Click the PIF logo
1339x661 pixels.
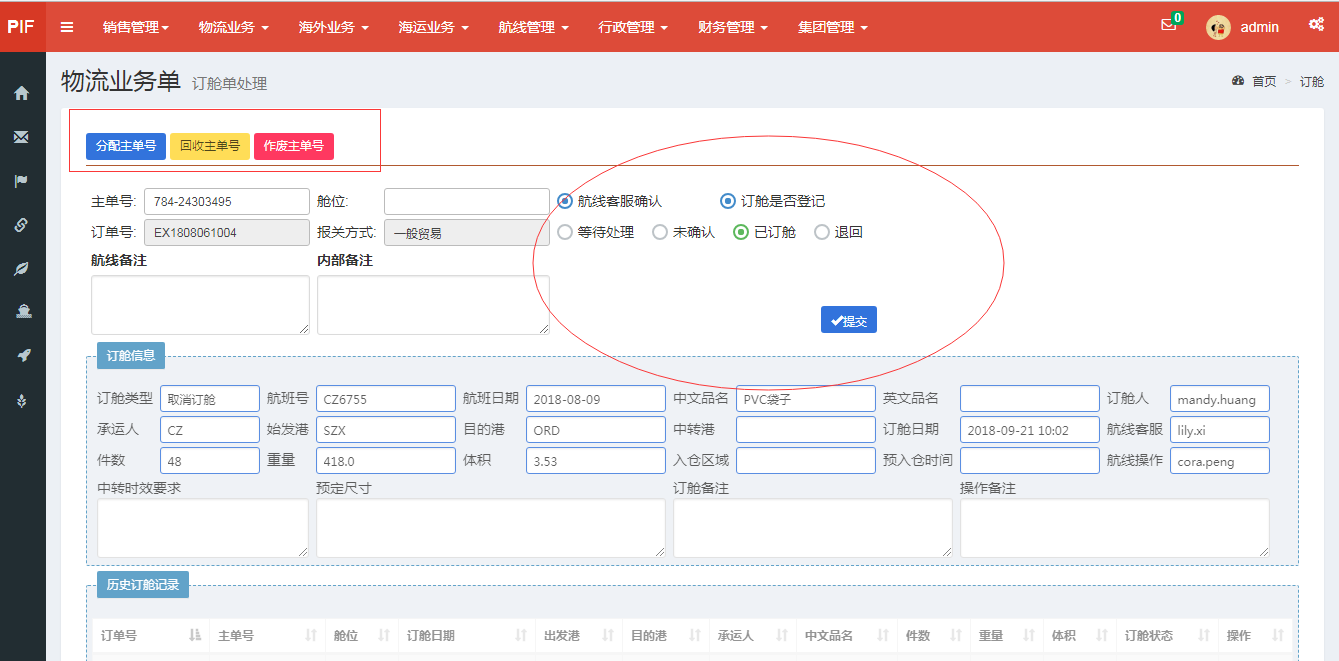(x=21, y=27)
